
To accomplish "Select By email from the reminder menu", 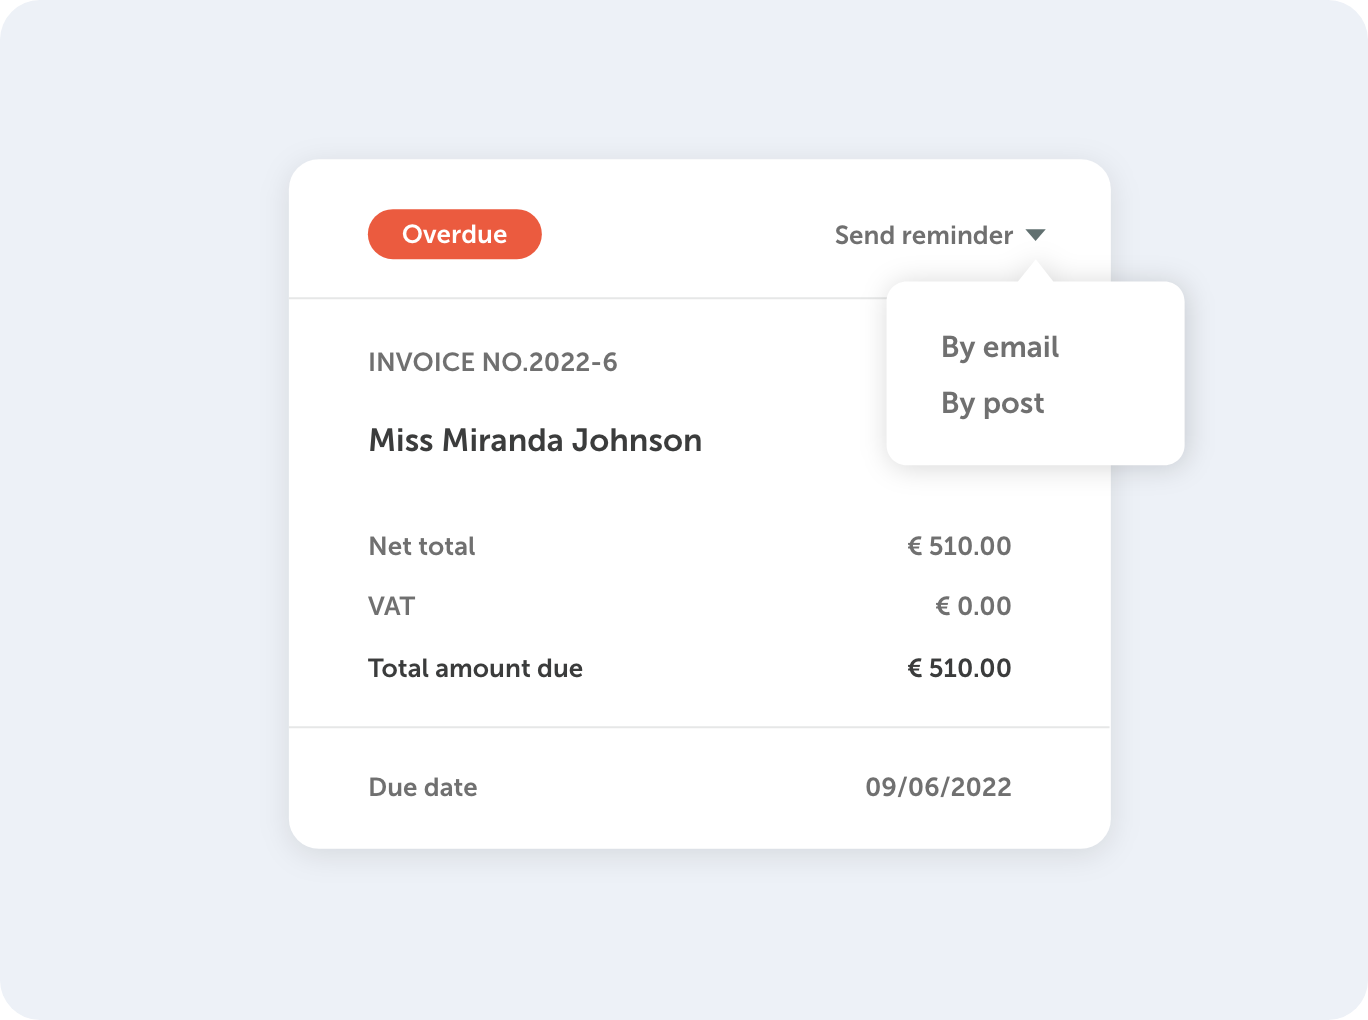I will (999, 347).
